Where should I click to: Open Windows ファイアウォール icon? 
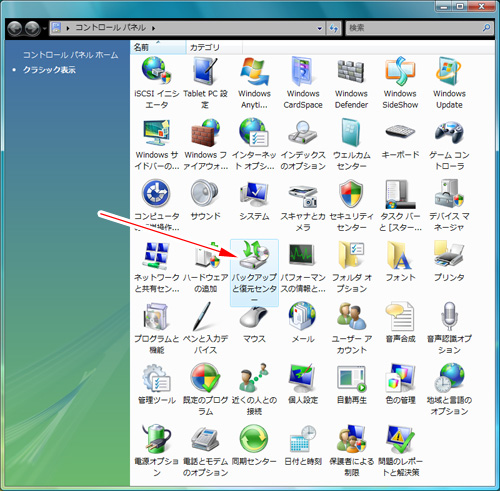pyautogui.click(x=205, y=132)
